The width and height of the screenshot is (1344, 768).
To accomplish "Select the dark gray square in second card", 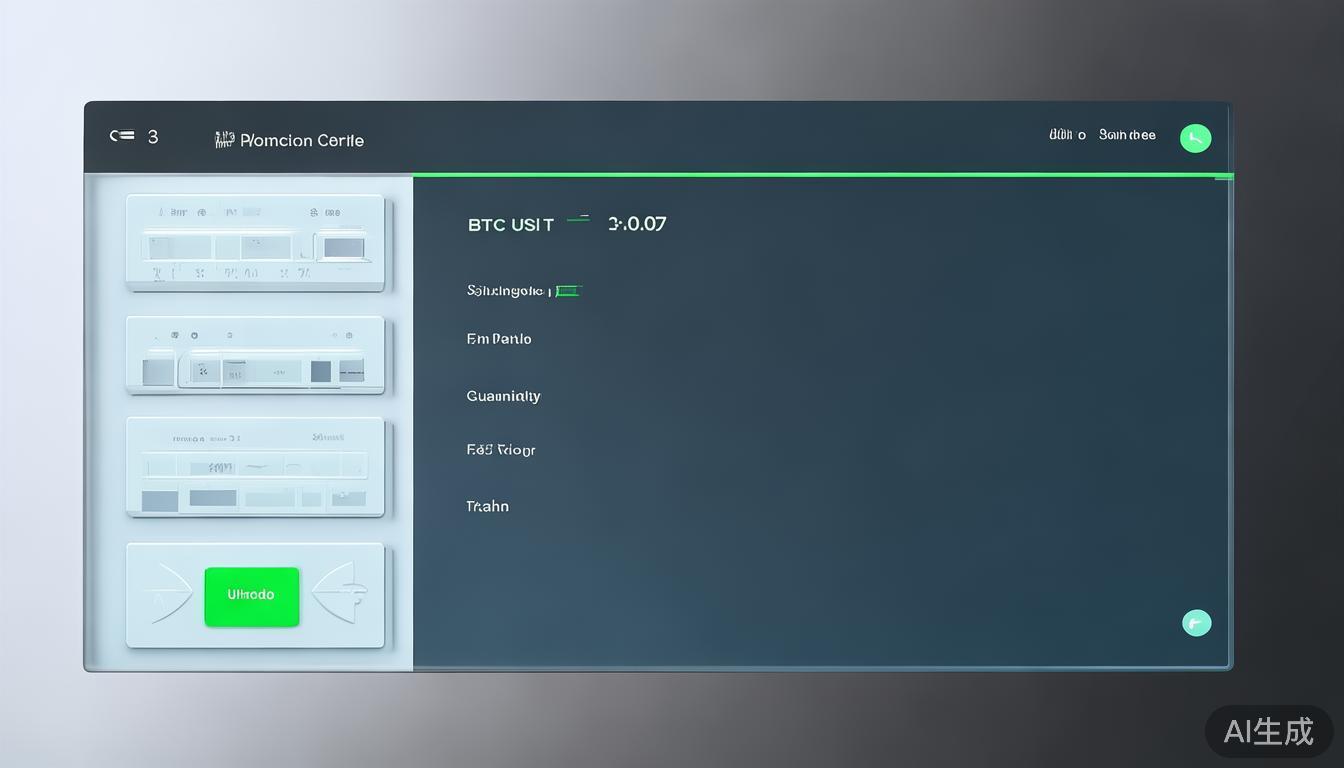I will 320,372.
